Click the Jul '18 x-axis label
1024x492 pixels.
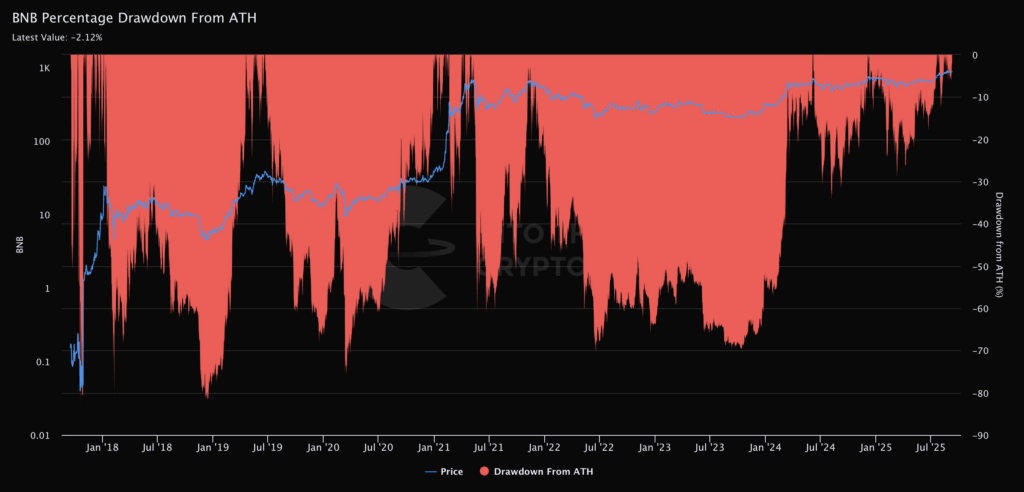coord(157,447)
